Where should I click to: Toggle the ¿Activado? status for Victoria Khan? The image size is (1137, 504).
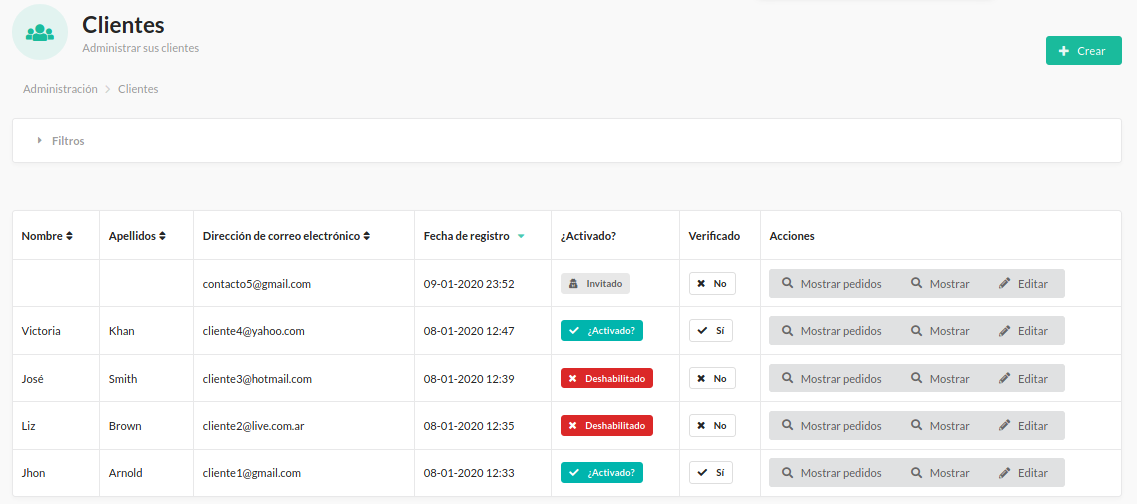(x=602, y=331)
